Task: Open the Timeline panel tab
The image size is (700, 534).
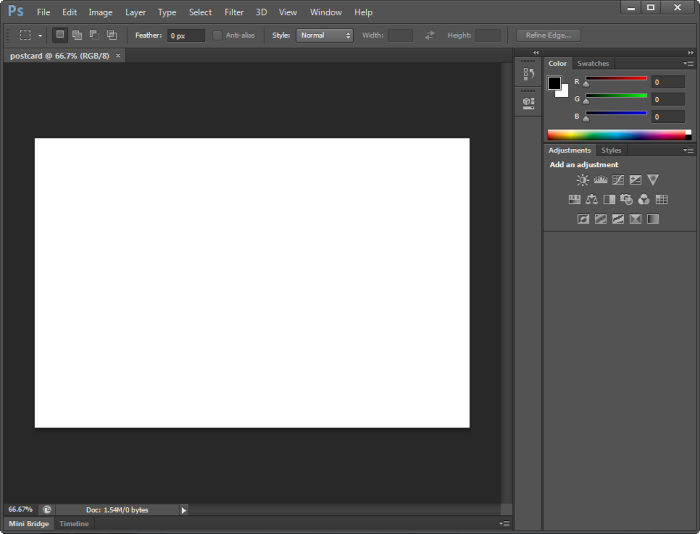Action: click(74, 524)
